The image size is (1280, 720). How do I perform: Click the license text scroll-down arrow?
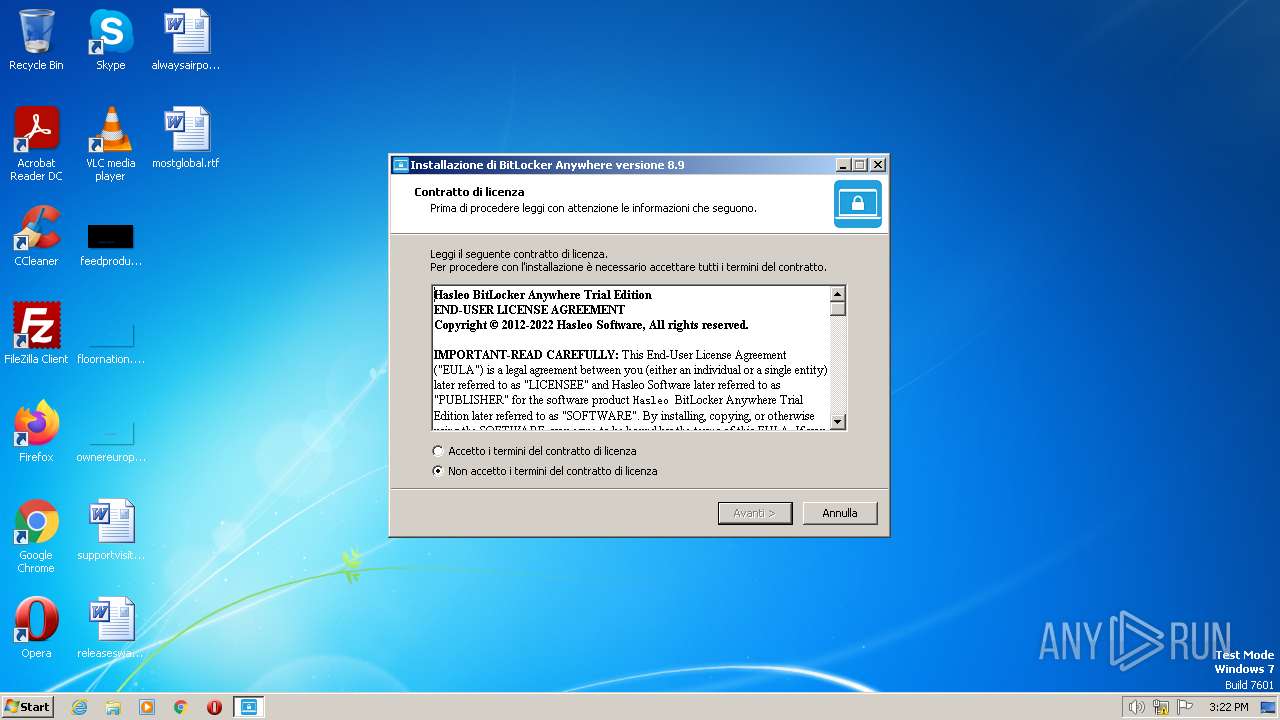pos(838,422)
